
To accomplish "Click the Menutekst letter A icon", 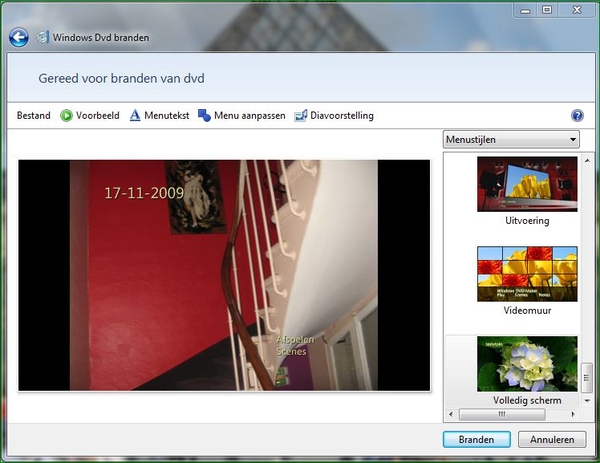I will [135, 115].
